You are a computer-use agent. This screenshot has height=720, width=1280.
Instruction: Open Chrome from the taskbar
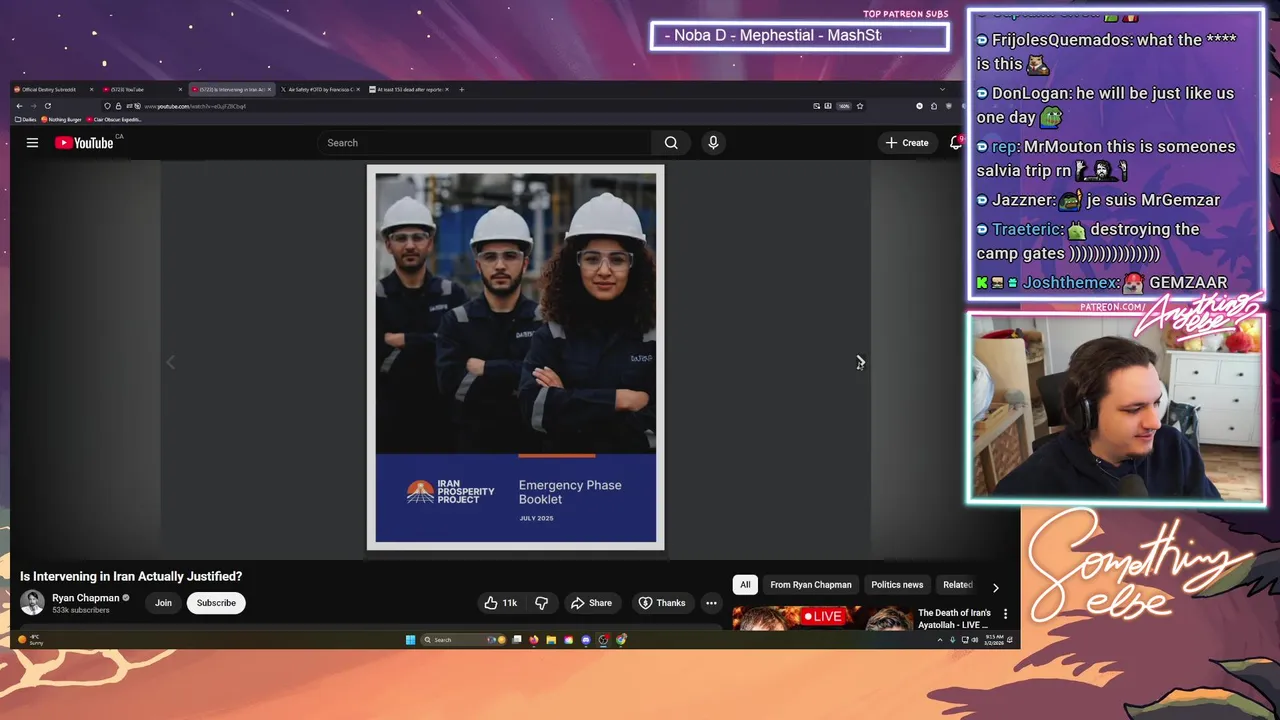[621, 640]
